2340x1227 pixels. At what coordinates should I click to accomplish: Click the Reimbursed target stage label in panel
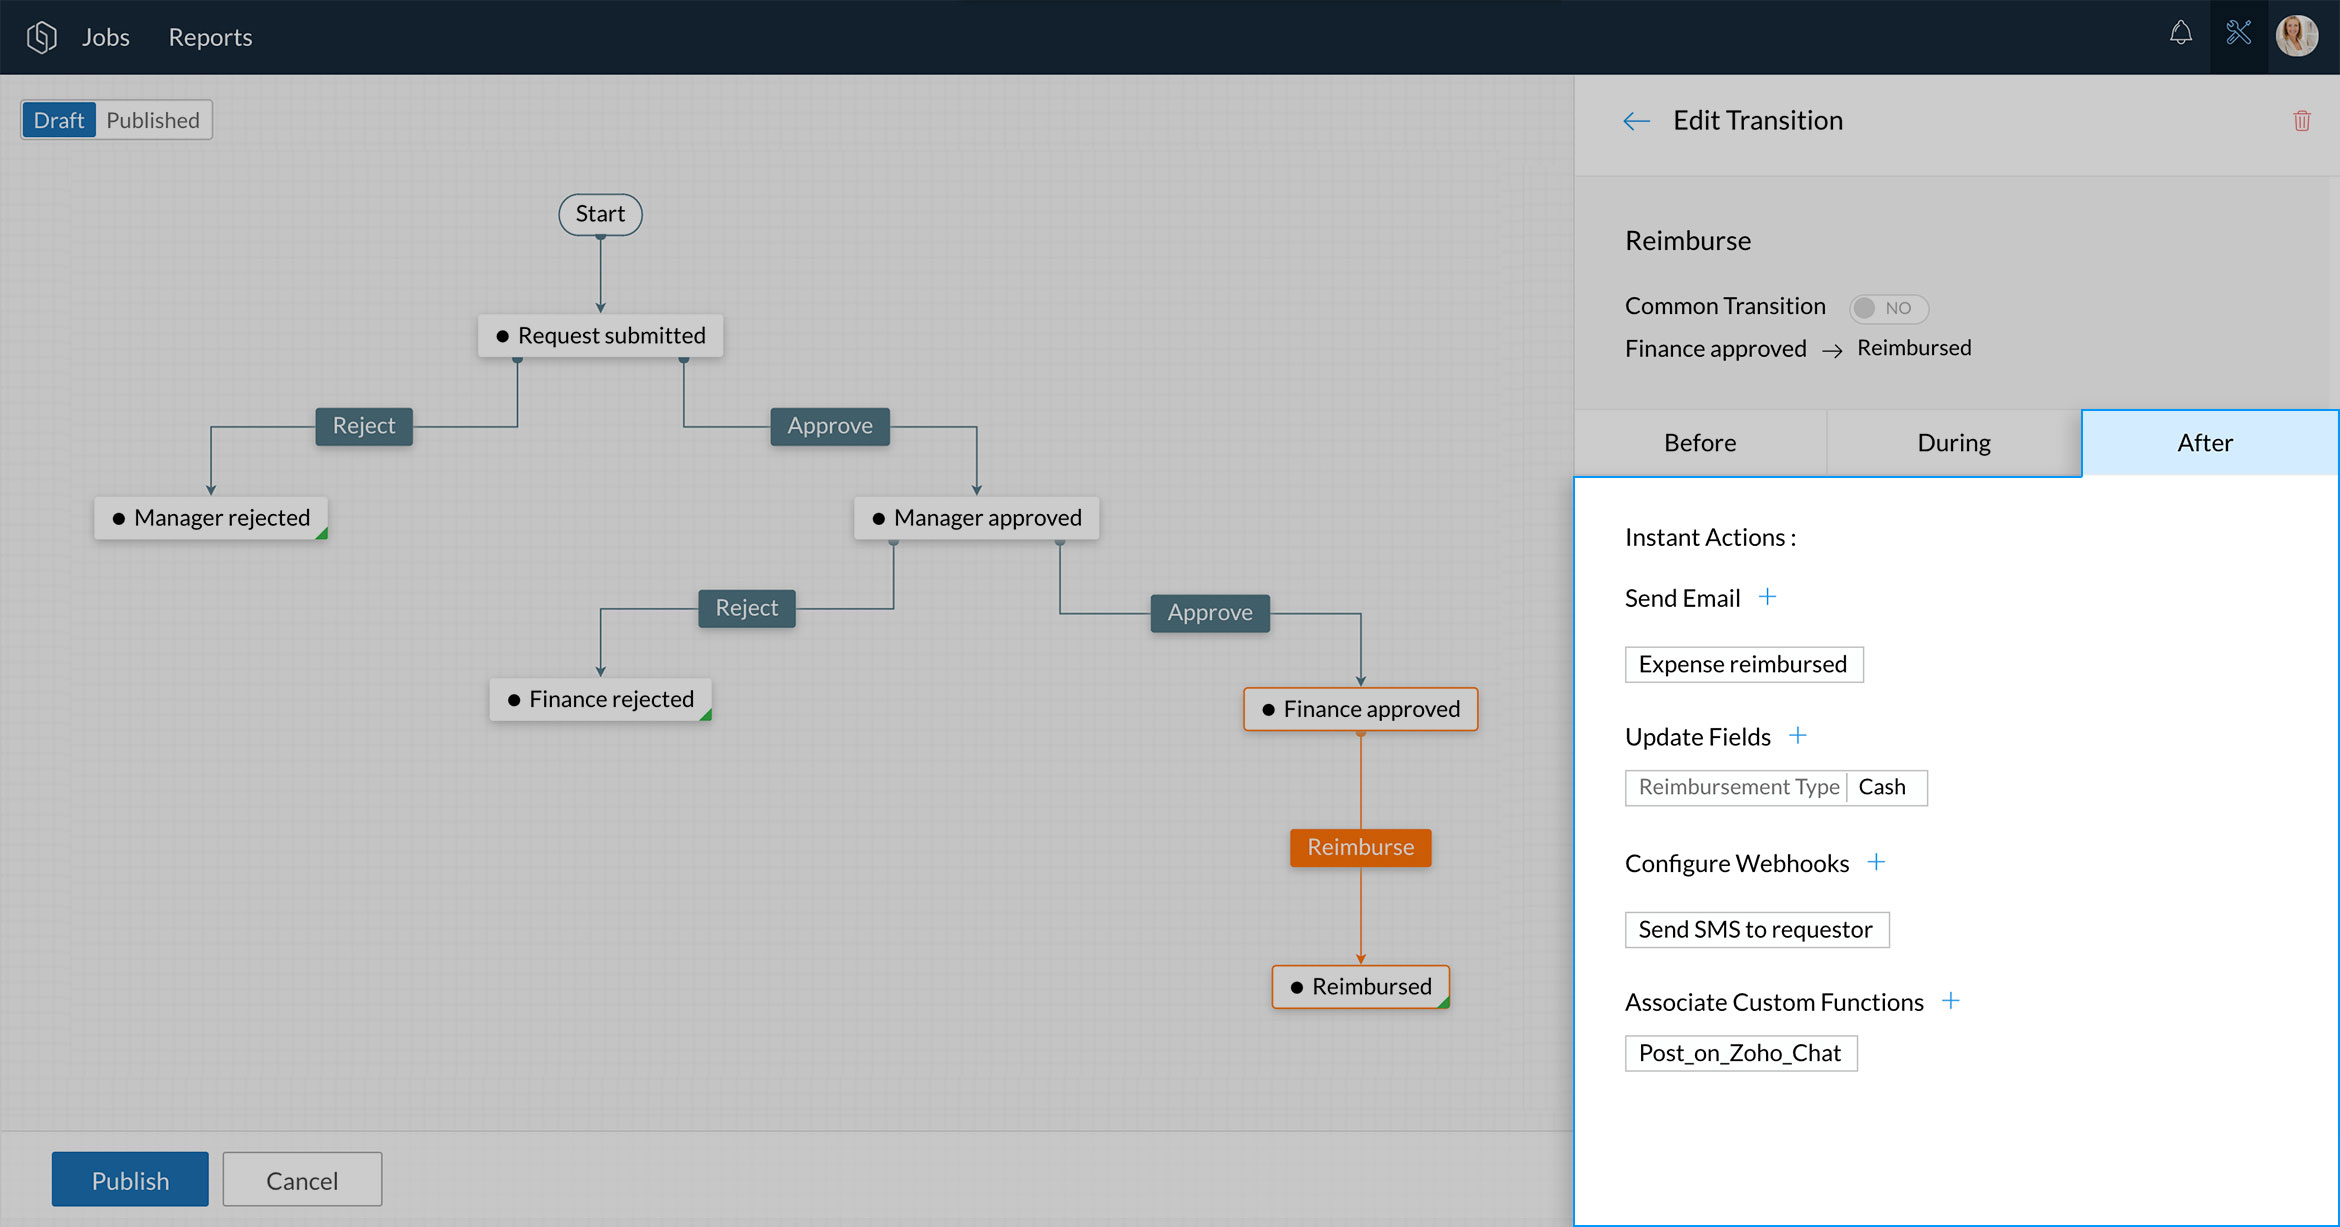tap(1914, 348)
